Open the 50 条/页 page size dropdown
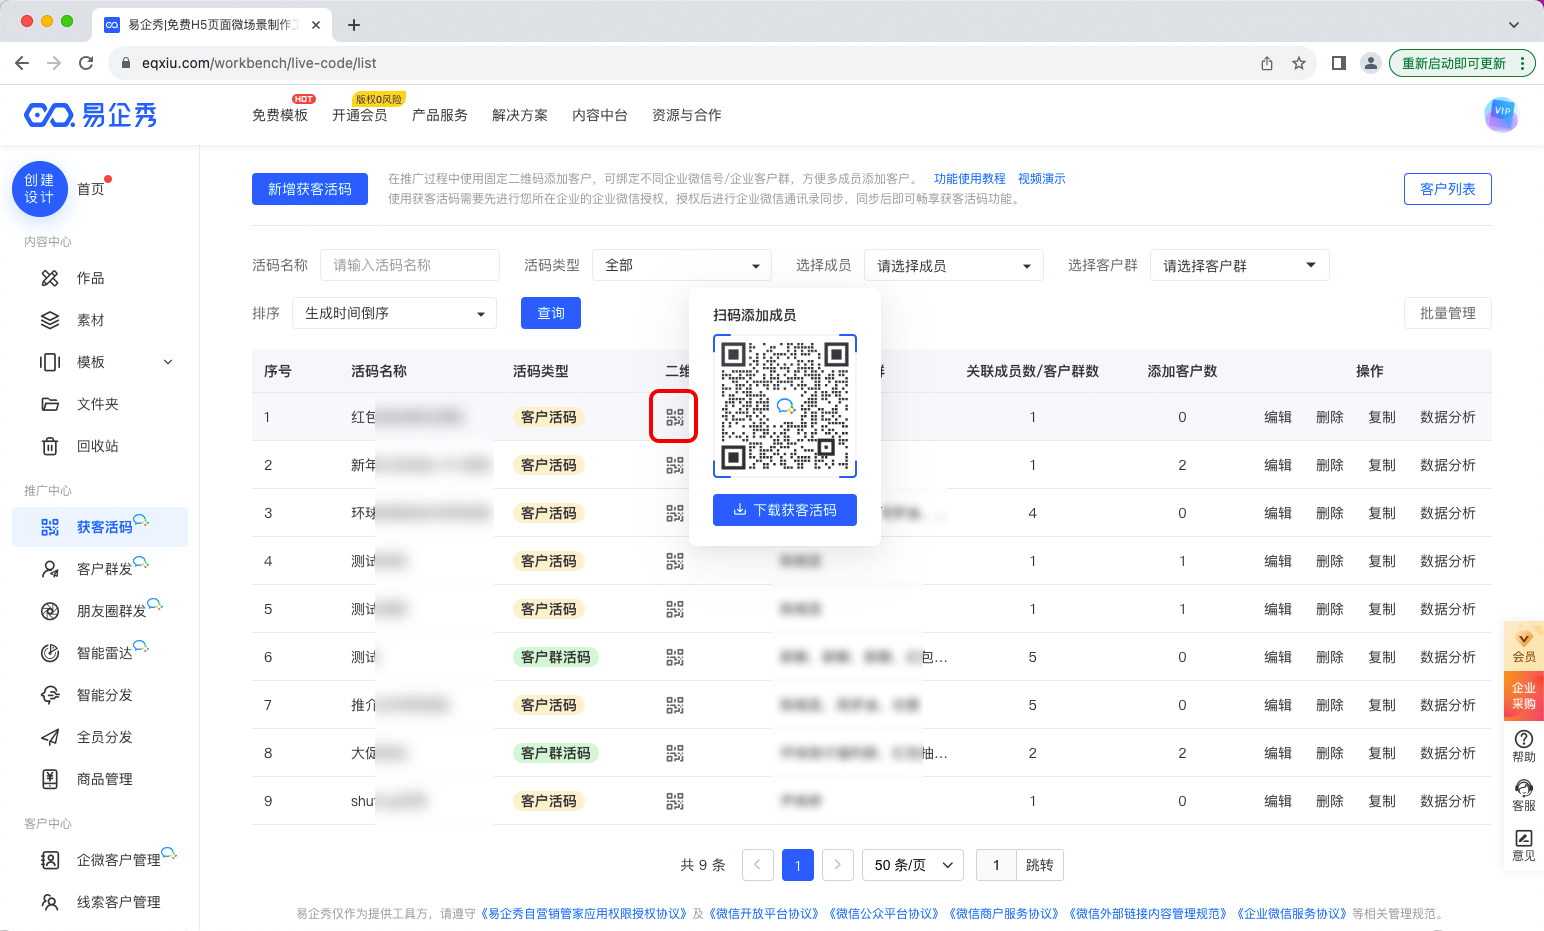 pyautogui.click(x=913, y=865)
